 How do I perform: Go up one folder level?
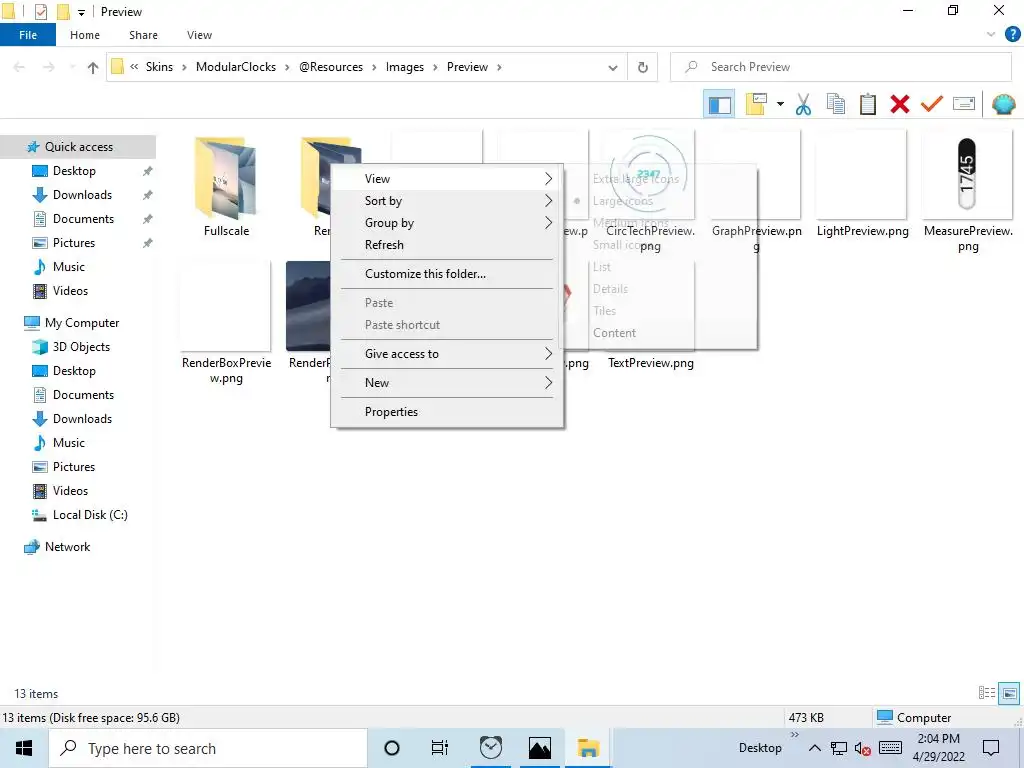point(93,67)
